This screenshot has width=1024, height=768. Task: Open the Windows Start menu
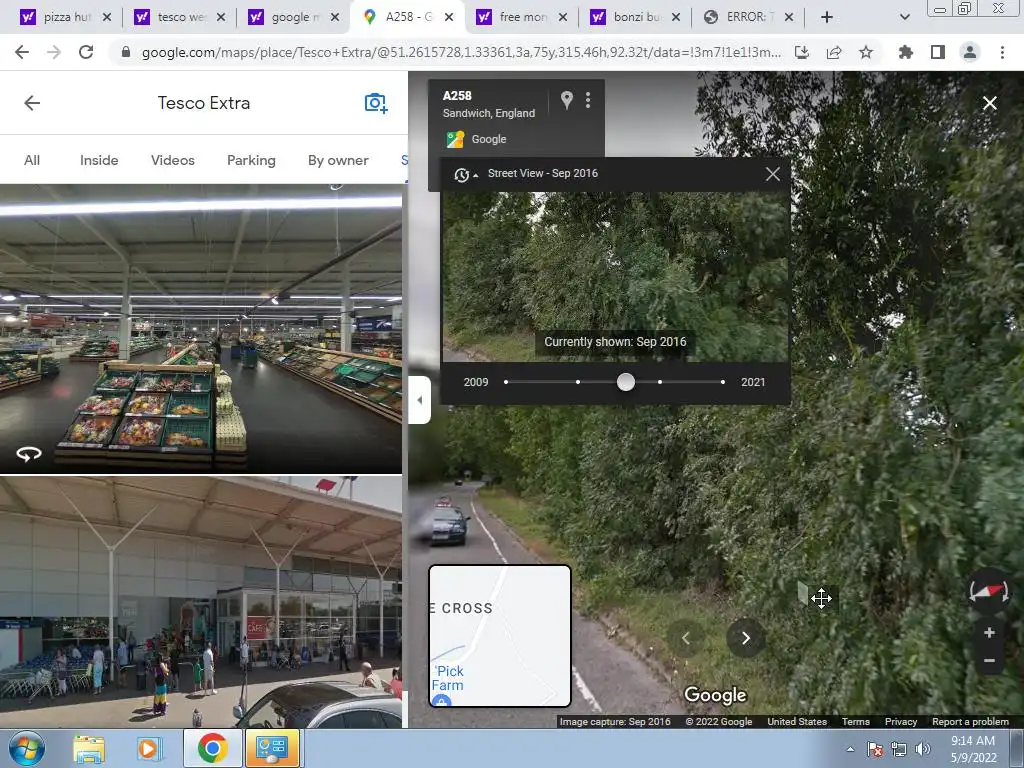pos(26,748)
